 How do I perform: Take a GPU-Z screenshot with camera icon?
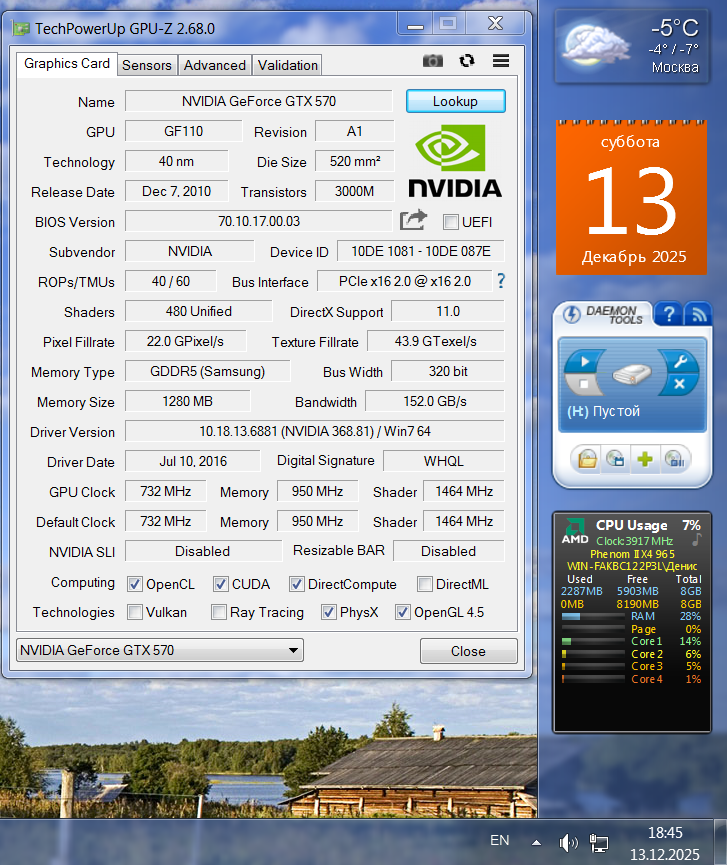pyautogui.click(x=432, y=61)
